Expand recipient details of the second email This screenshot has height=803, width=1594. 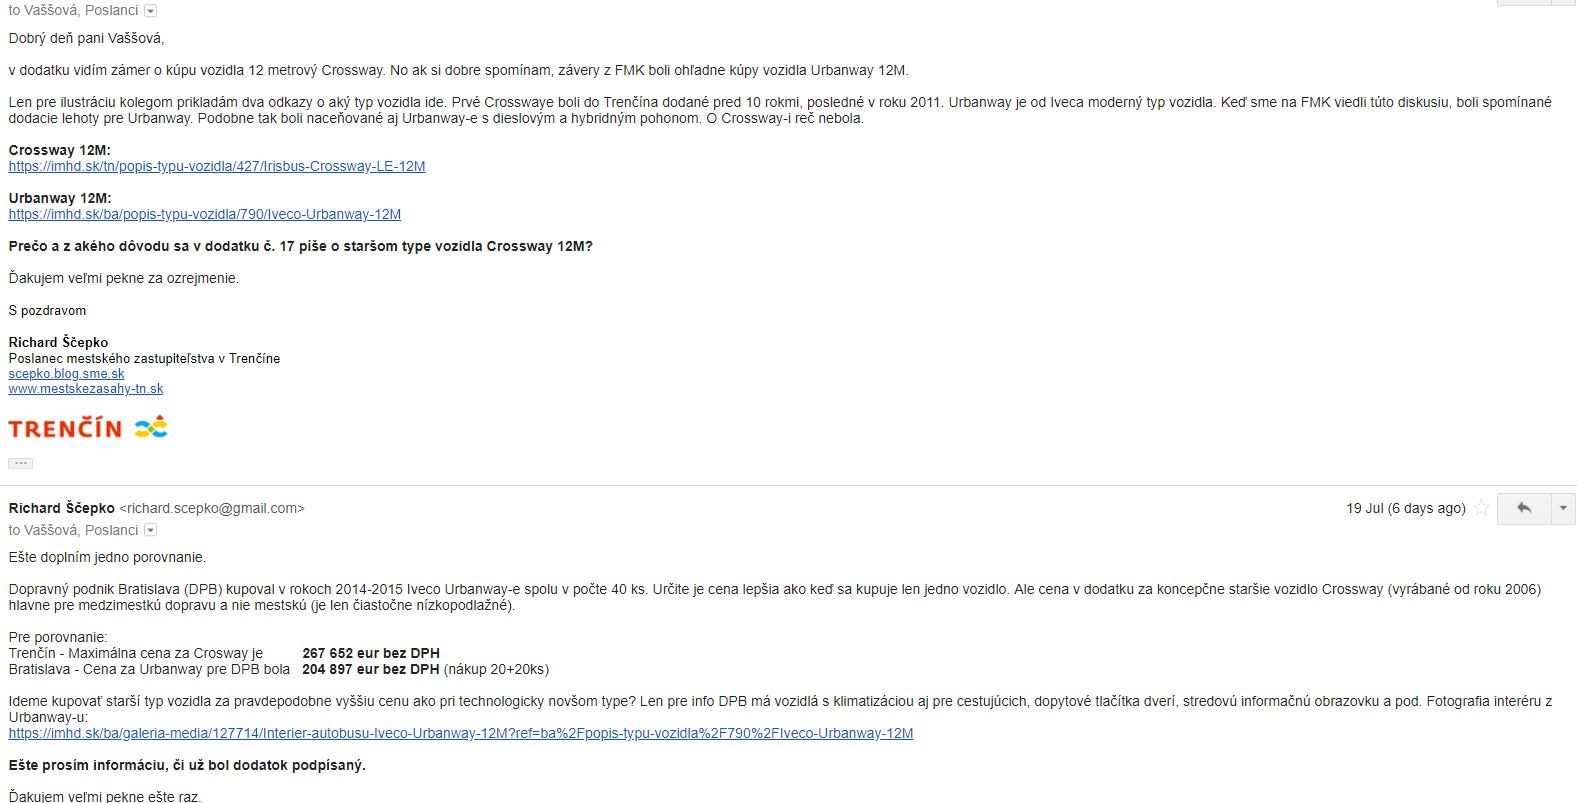[151, 530]
